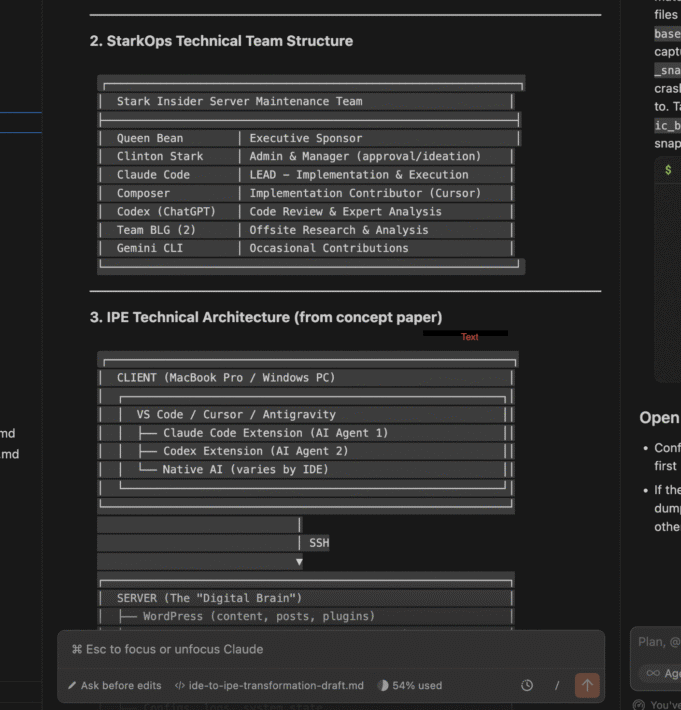Click the red Text annotation label

(x=469, y=337)
